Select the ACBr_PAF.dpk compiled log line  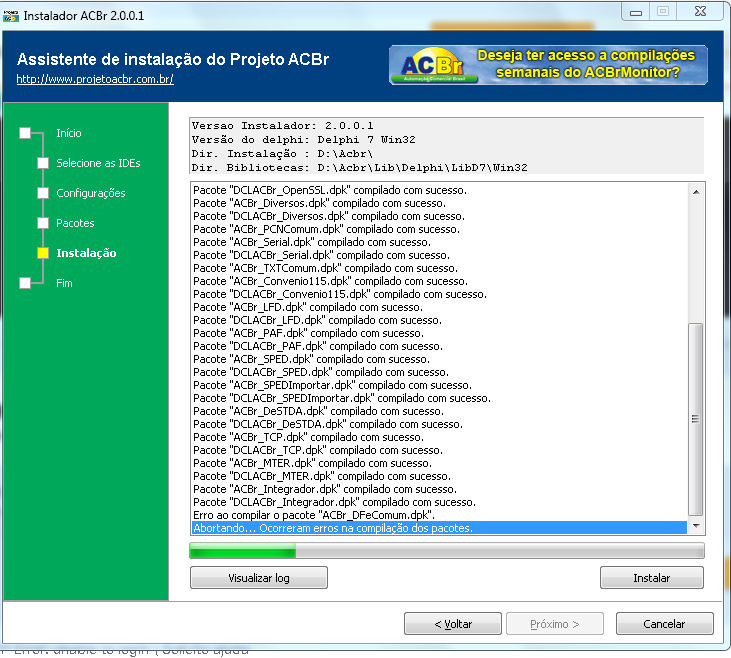coord(439,333)
